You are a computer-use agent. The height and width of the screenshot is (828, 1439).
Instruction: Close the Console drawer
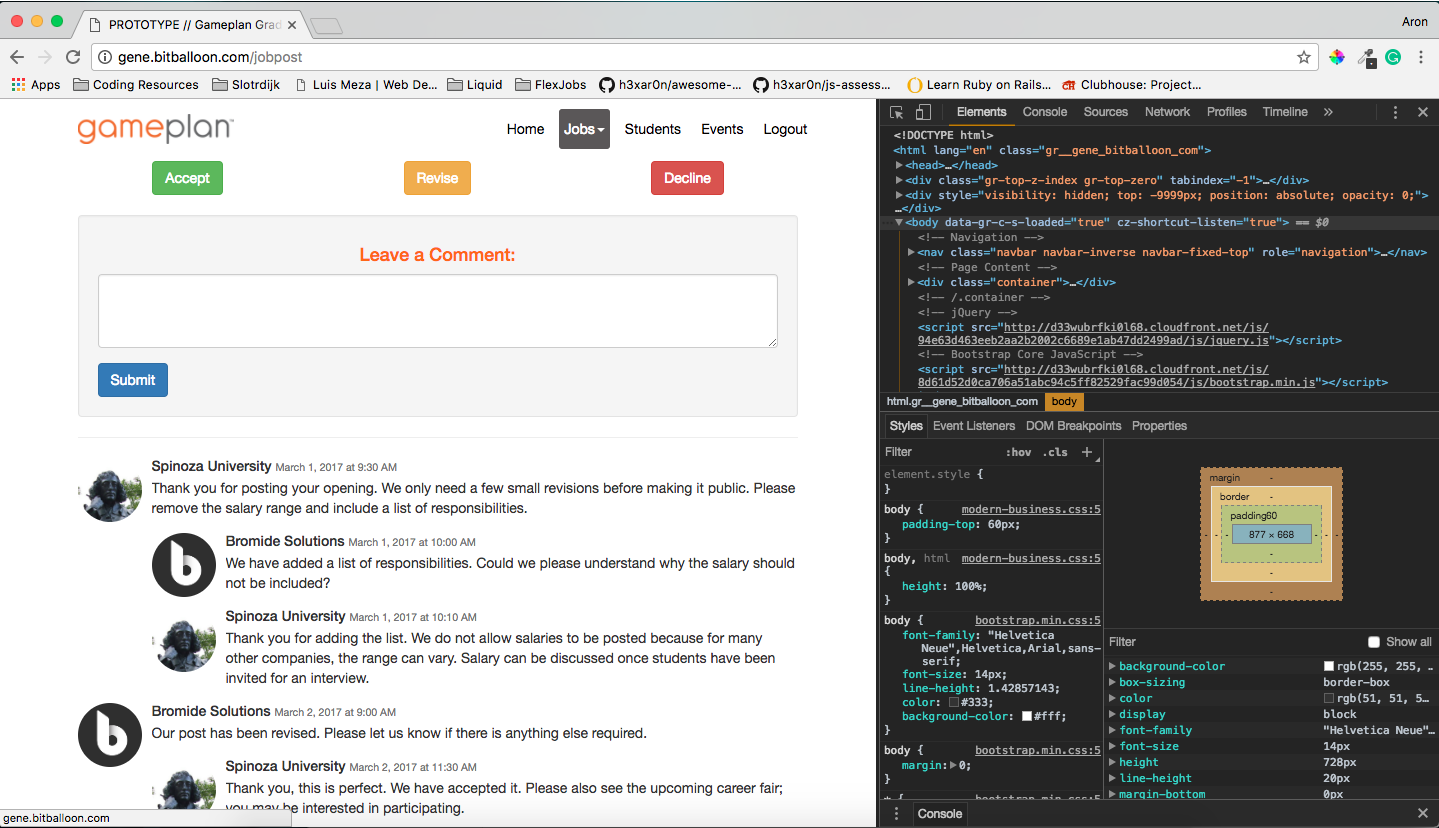coord(1423,814)
